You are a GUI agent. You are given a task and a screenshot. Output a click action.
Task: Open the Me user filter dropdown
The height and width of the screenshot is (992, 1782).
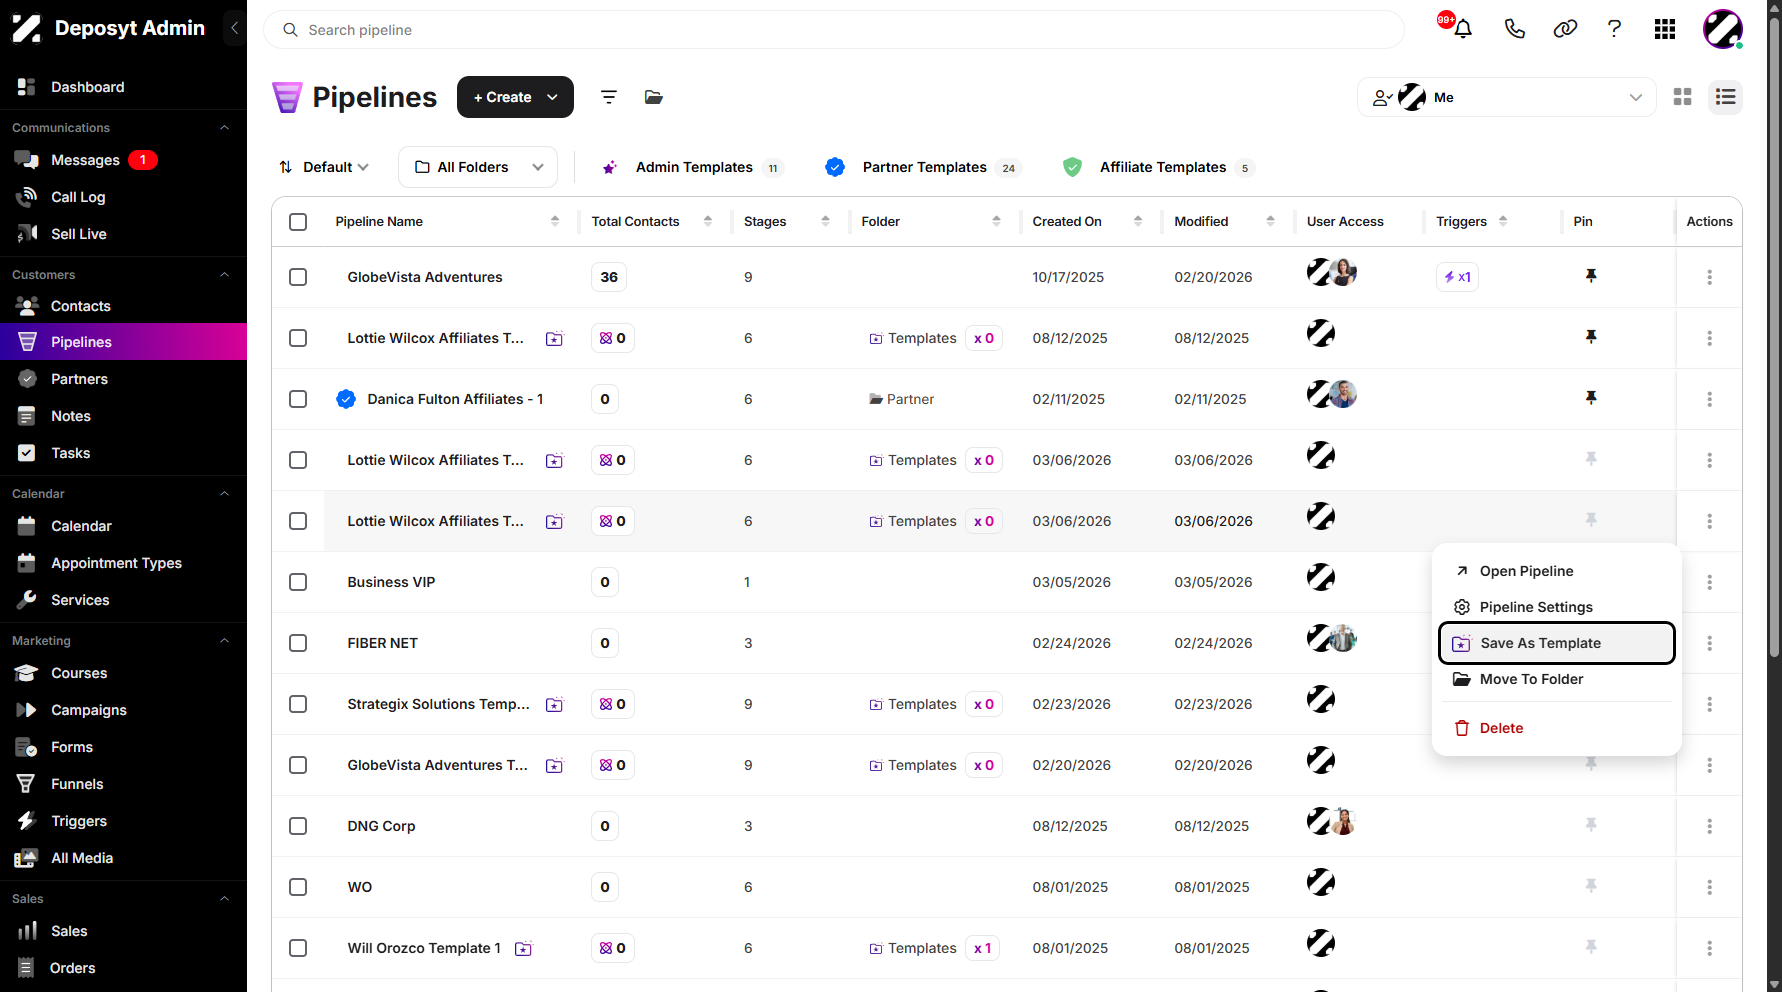1507,97
